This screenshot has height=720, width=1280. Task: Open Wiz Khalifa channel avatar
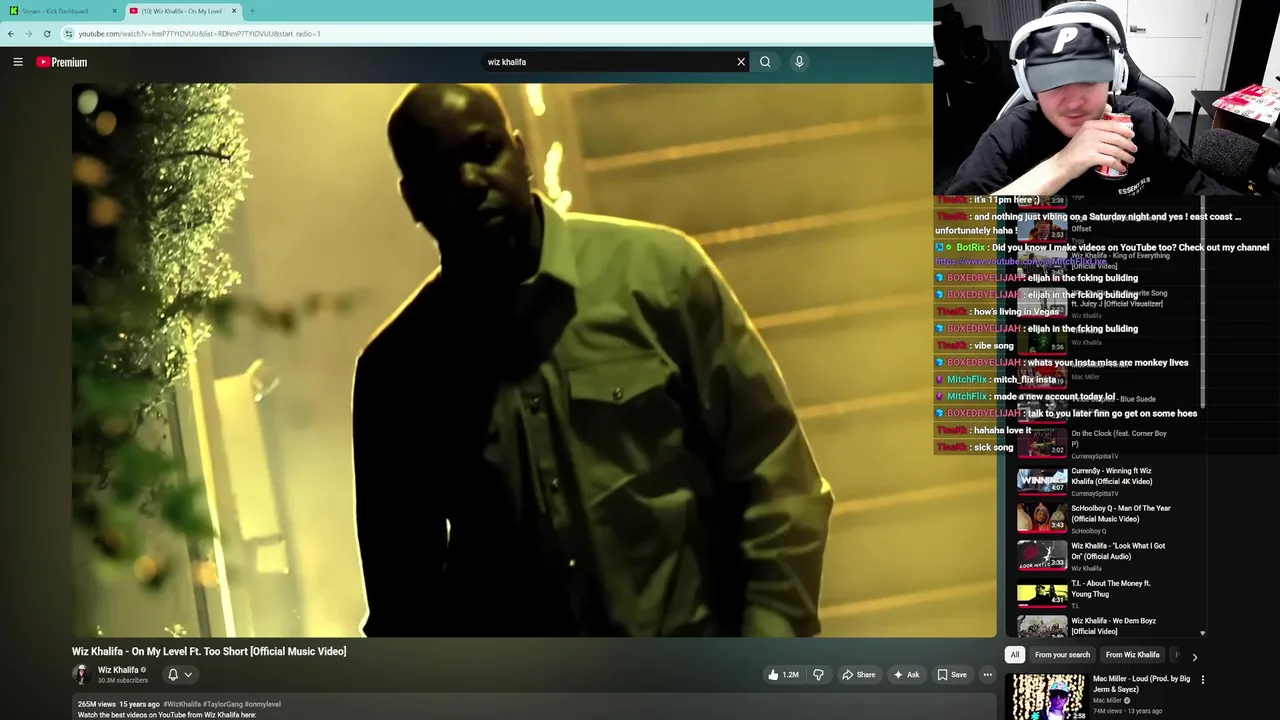coord(81,675)
